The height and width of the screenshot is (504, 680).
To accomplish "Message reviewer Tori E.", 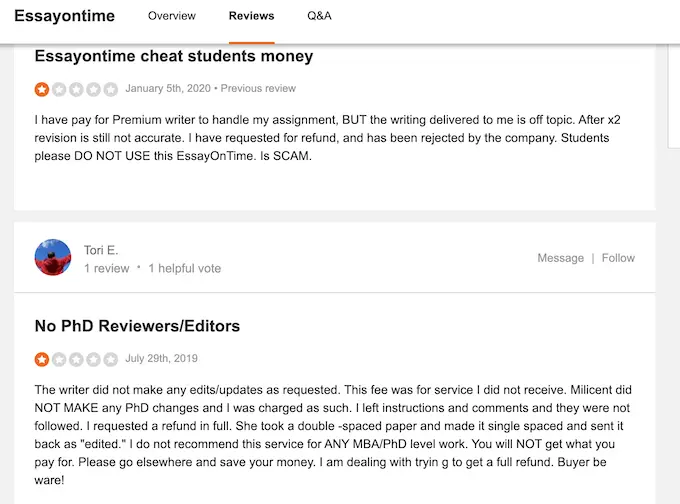I will pos(560,258).
